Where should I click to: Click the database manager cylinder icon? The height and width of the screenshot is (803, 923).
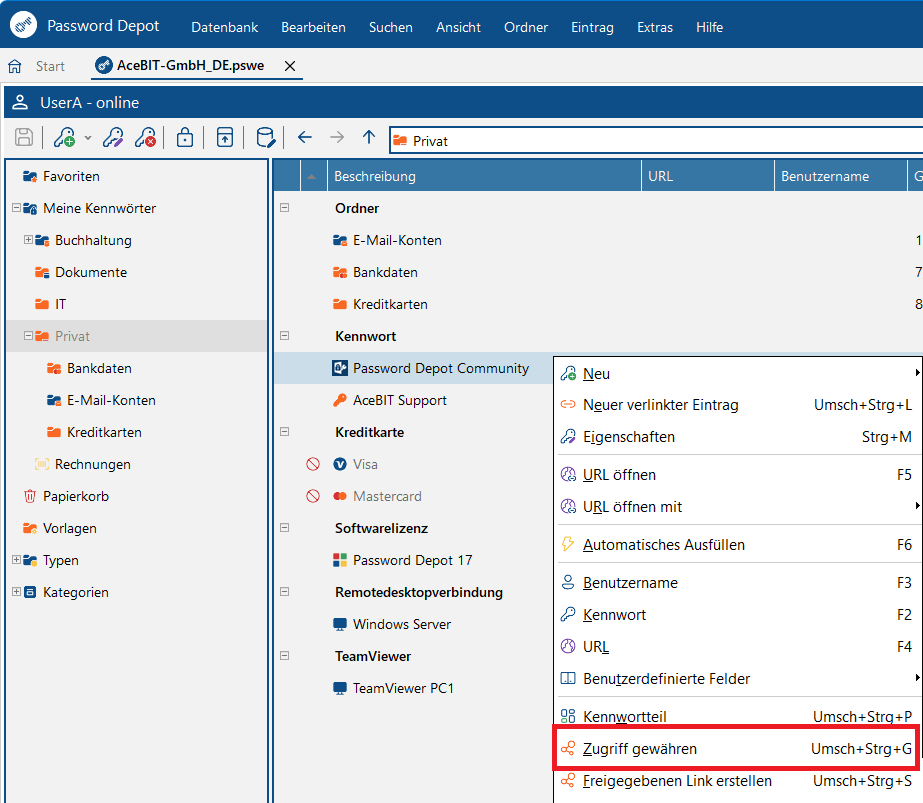[x=265, y=137]
